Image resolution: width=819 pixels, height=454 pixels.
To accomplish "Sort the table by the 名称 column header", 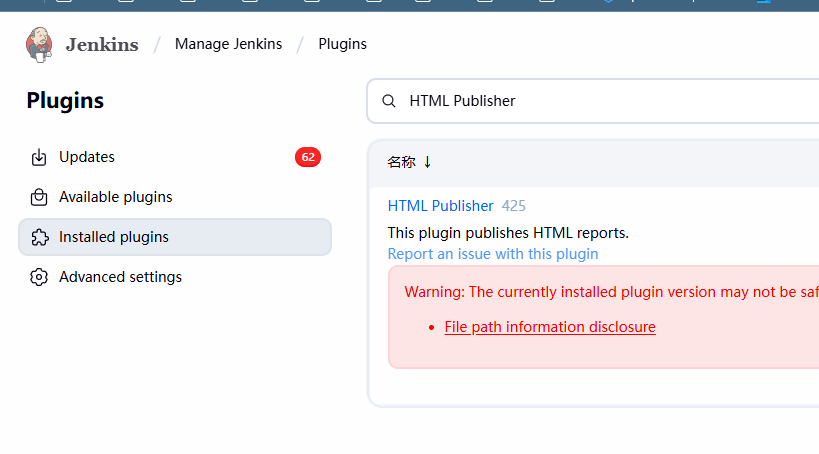I will coord(401,162).
